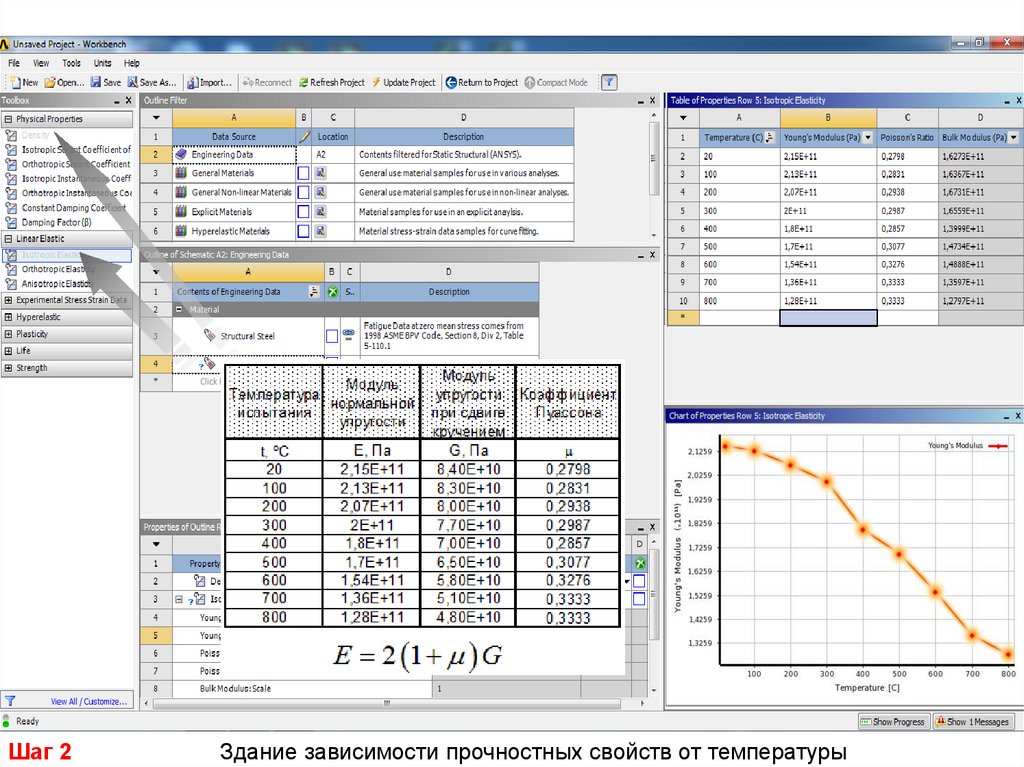Click the Show Progress button
1024x767 pixels.
click(893, 722)
